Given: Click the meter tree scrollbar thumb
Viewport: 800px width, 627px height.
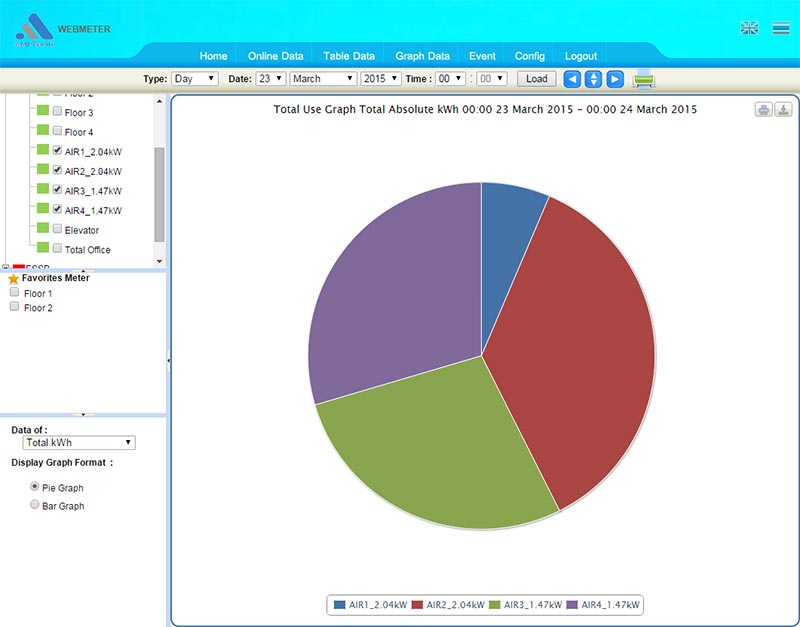Looking at the screenshot, I should 159,194.
